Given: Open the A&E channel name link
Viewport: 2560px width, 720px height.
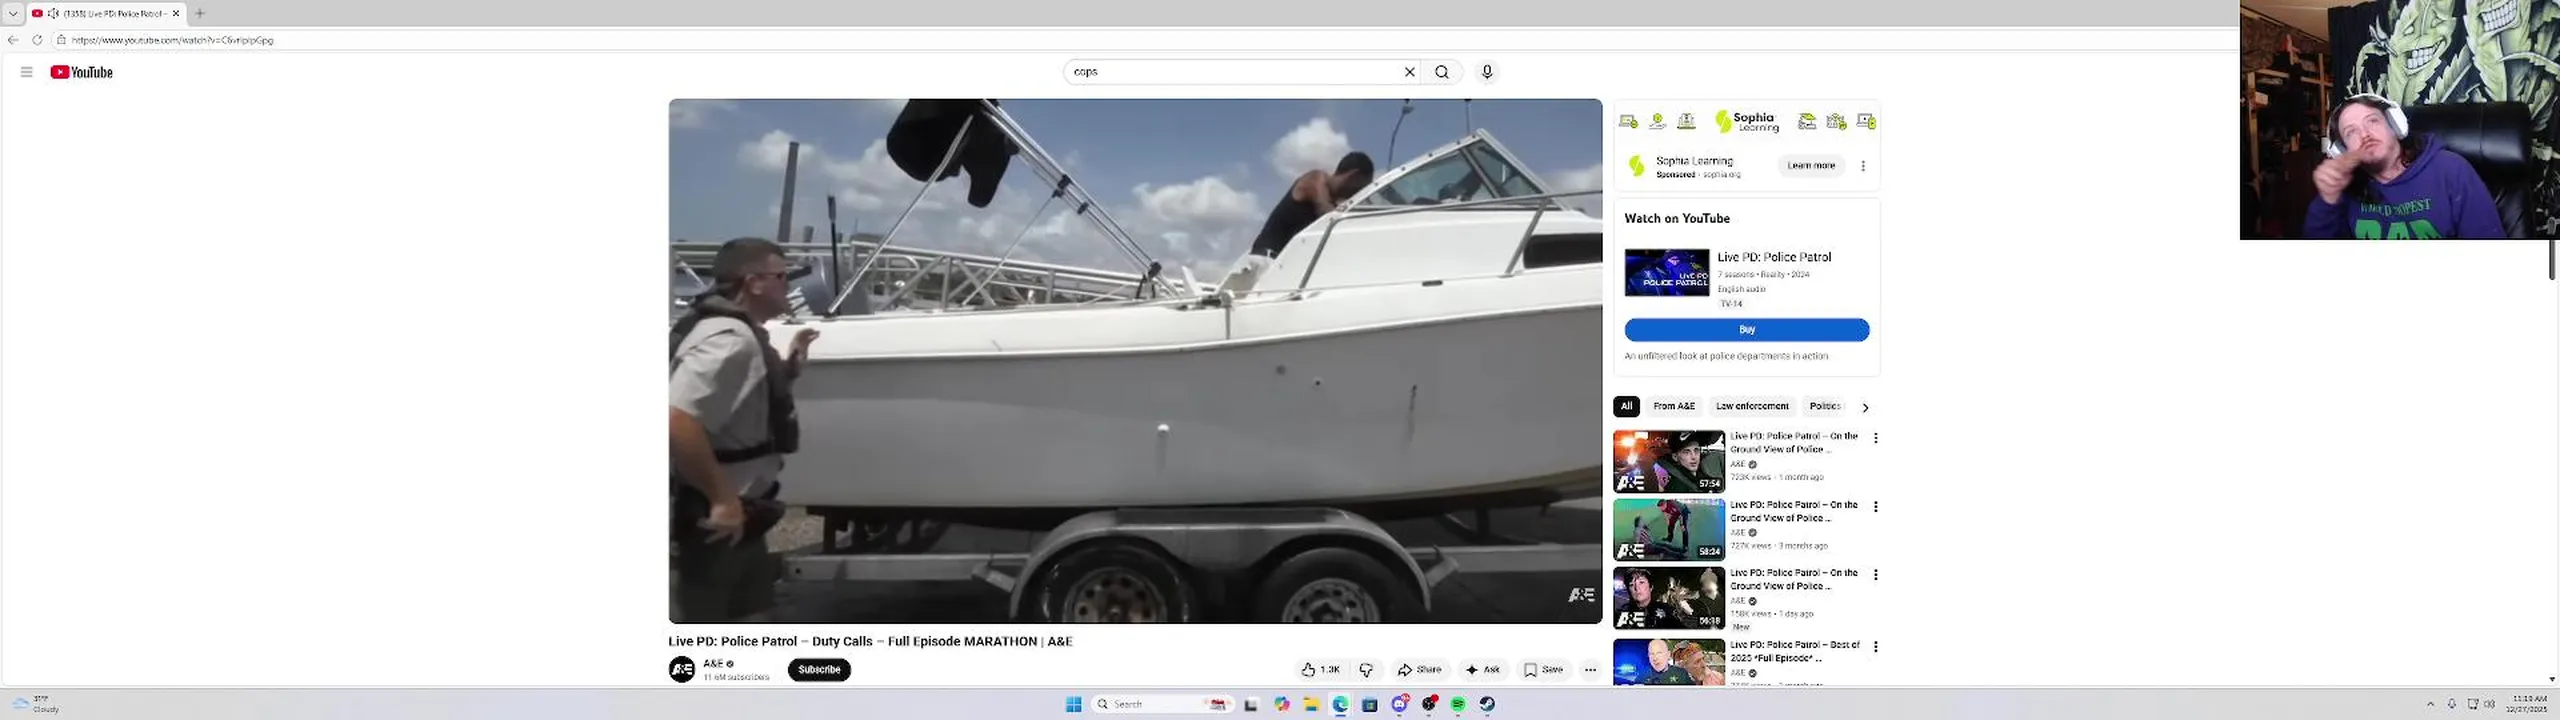Looking at the screenshot, I should point(713,663).
